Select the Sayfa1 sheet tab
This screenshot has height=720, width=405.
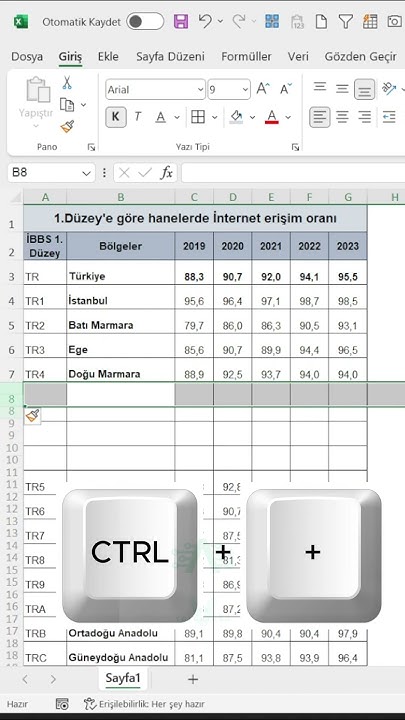[x=123, y=678]
